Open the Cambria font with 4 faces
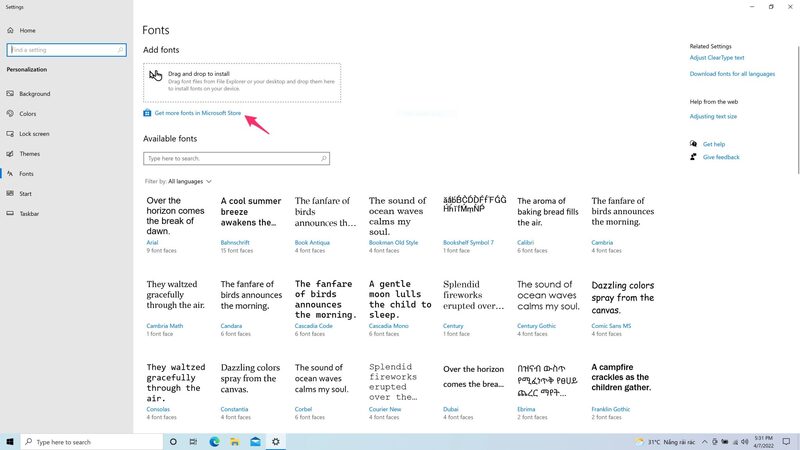800x450 pixels. coord(621,224)
